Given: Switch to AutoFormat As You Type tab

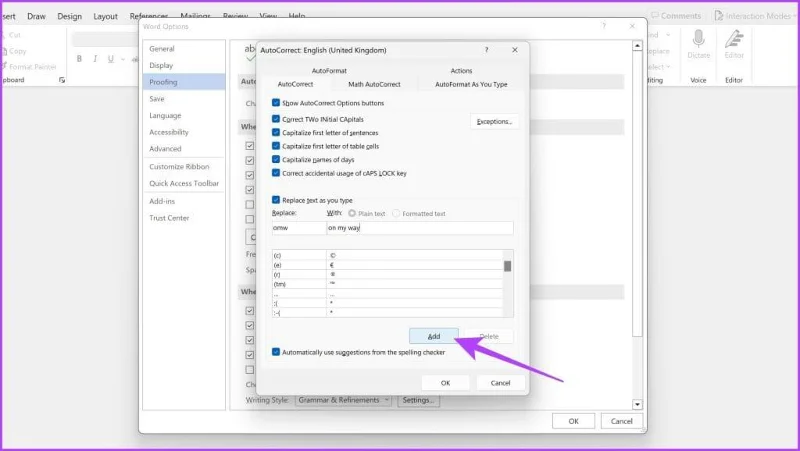Looking at the screenshot, I should pyautogui.click(x=471, y=84).
